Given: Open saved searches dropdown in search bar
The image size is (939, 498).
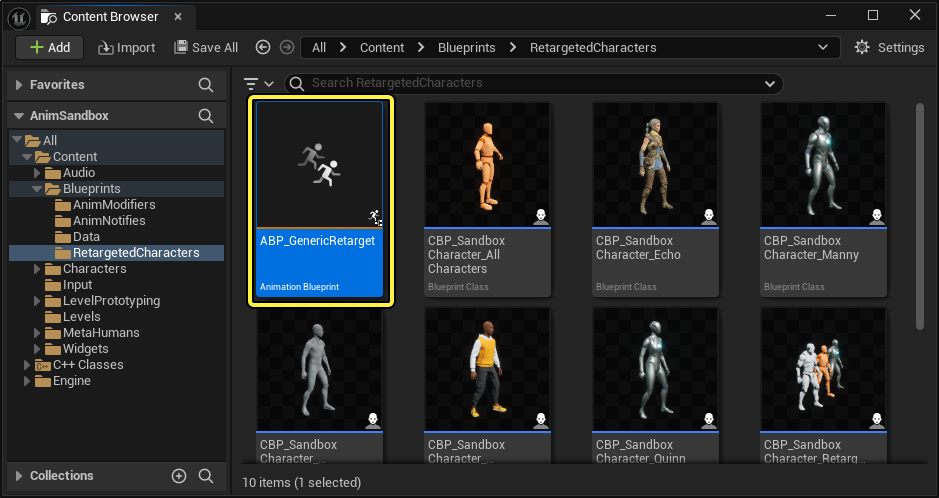Looking at the screenshot, I should 770,84.
